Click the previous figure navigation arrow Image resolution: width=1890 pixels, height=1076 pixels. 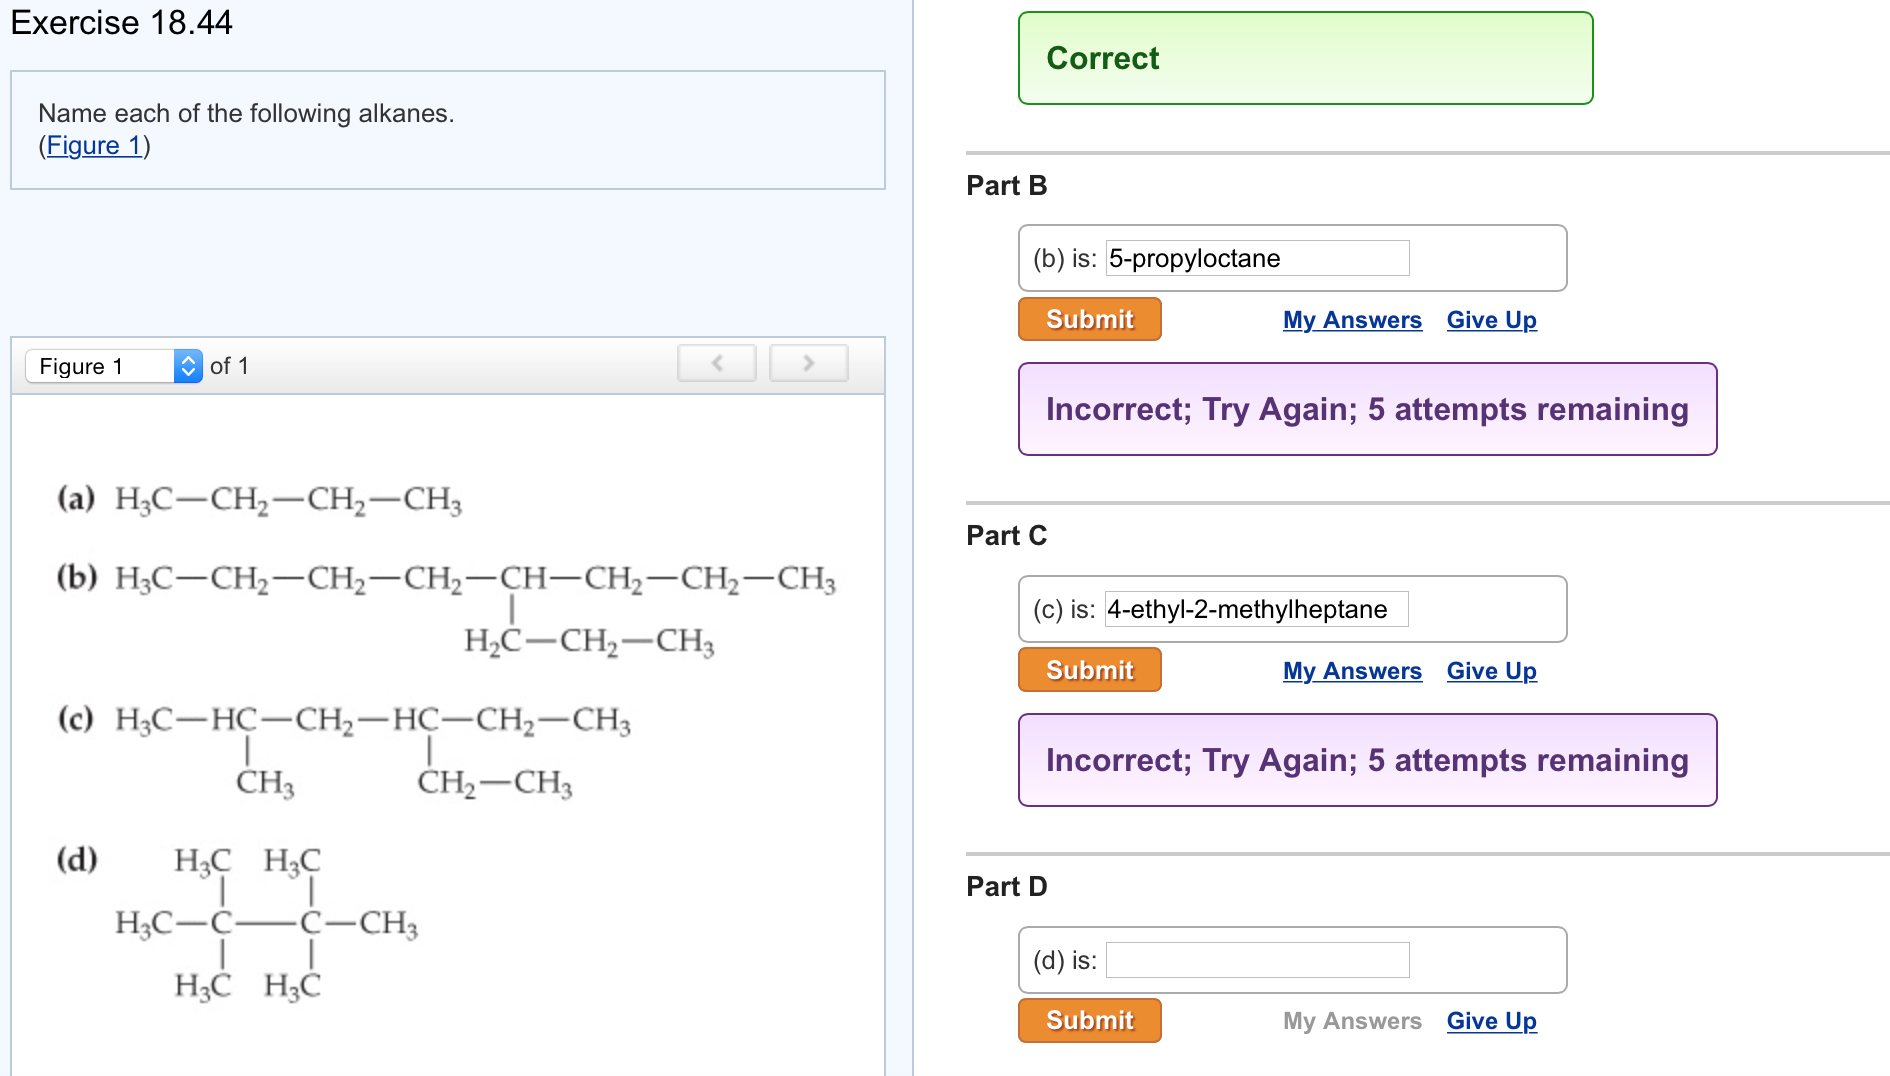click(x=716, y=363)
